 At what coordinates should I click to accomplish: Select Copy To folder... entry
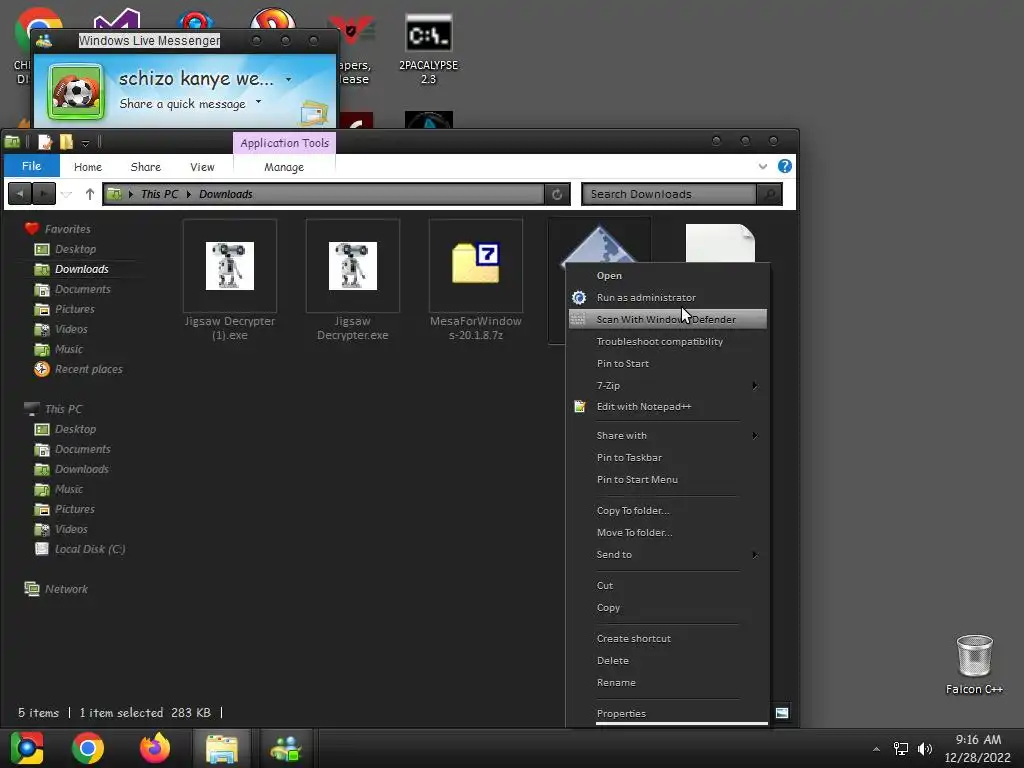(x=633, y=511)
